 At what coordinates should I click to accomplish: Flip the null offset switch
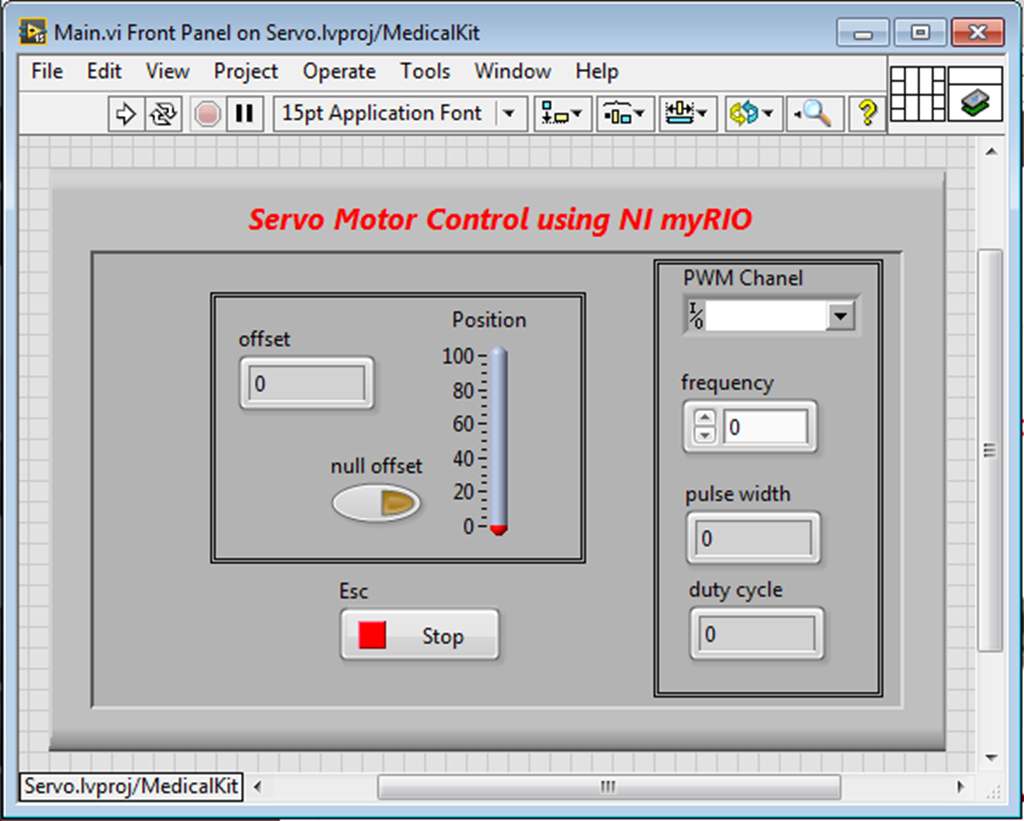377,503
